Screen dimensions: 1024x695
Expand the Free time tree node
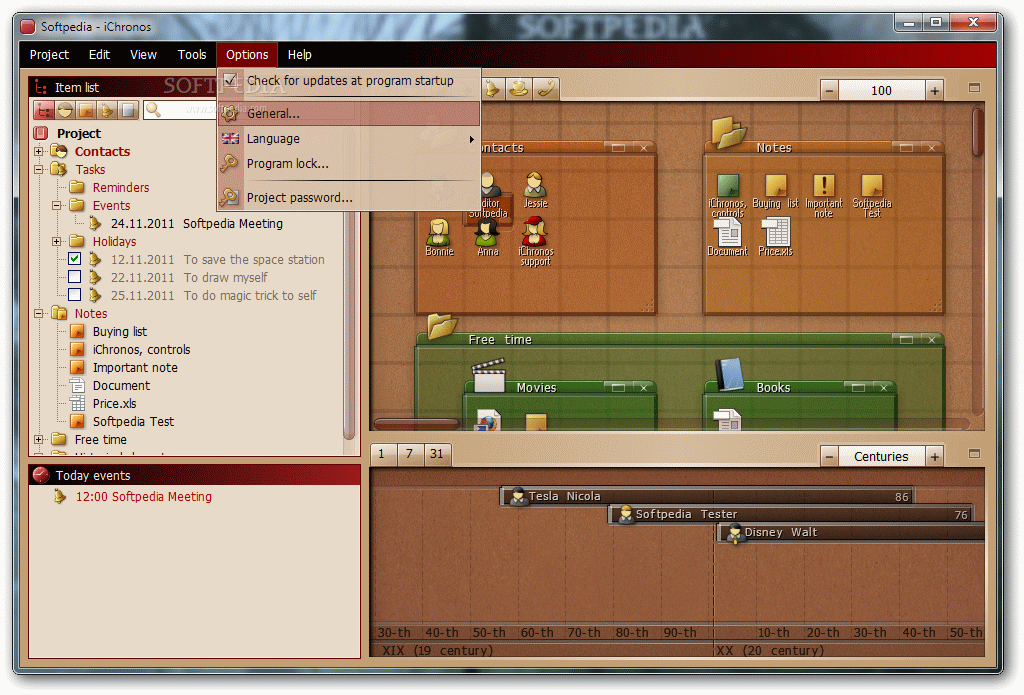39,440
